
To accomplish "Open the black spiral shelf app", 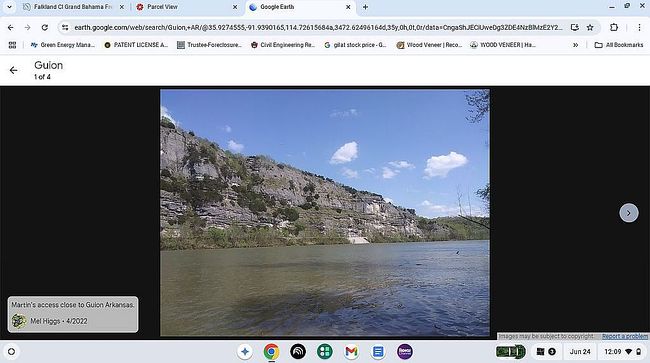I will (298, 352).
